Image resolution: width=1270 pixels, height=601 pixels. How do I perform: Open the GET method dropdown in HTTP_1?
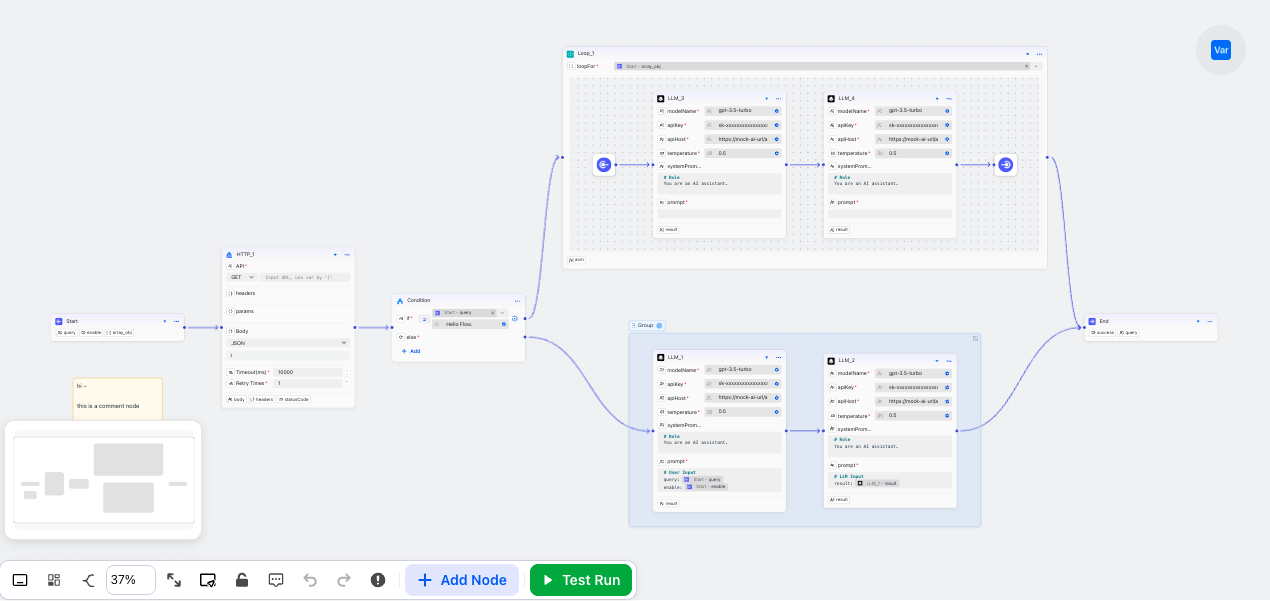(x=243, y=277)
